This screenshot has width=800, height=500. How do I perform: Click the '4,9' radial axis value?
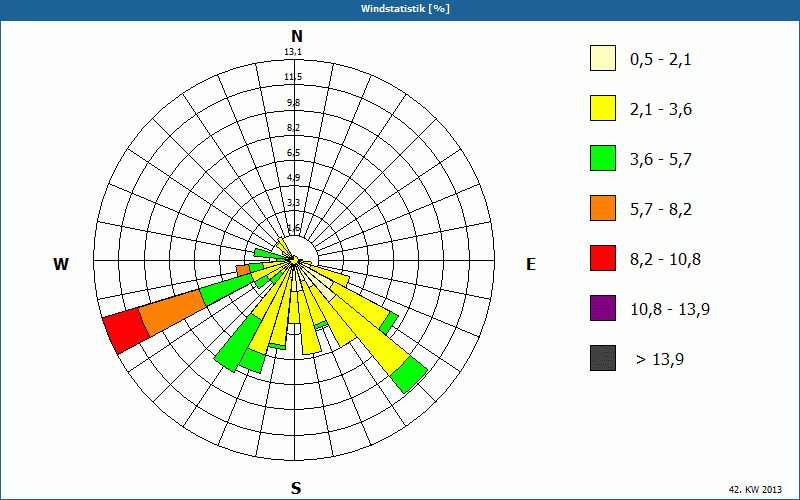[293, 178]
